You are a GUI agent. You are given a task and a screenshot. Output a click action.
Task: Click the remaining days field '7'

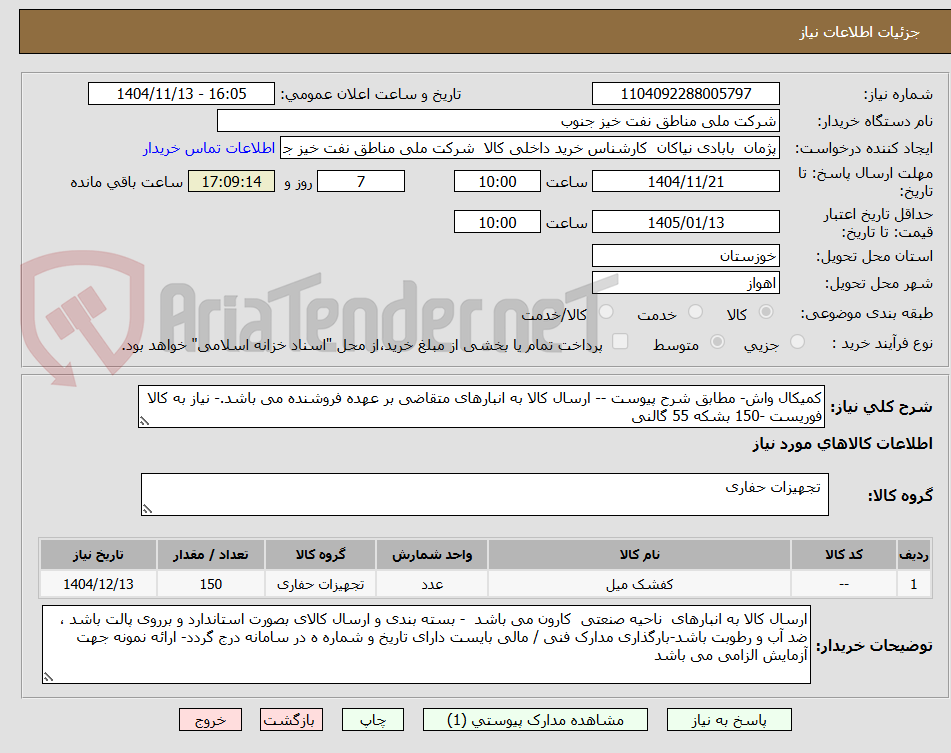361,181
